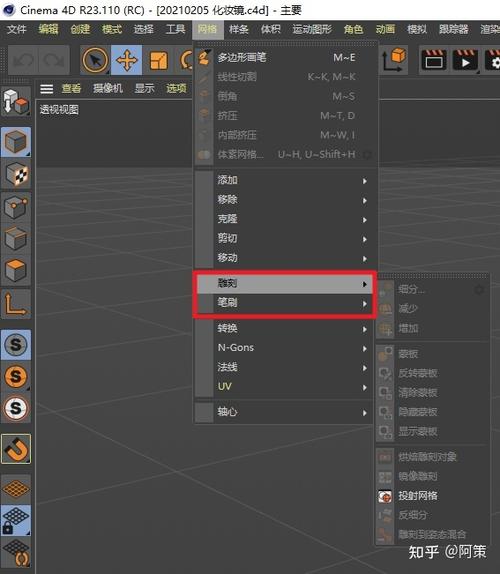Choose 投射网格 in sculpt submenu
The width and height of the screenshot is (500, 574).
433,496
